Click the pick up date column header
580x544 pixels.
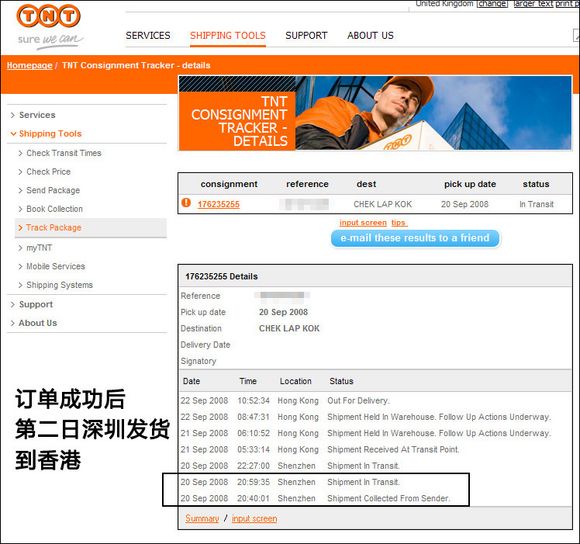click(470, 184)
